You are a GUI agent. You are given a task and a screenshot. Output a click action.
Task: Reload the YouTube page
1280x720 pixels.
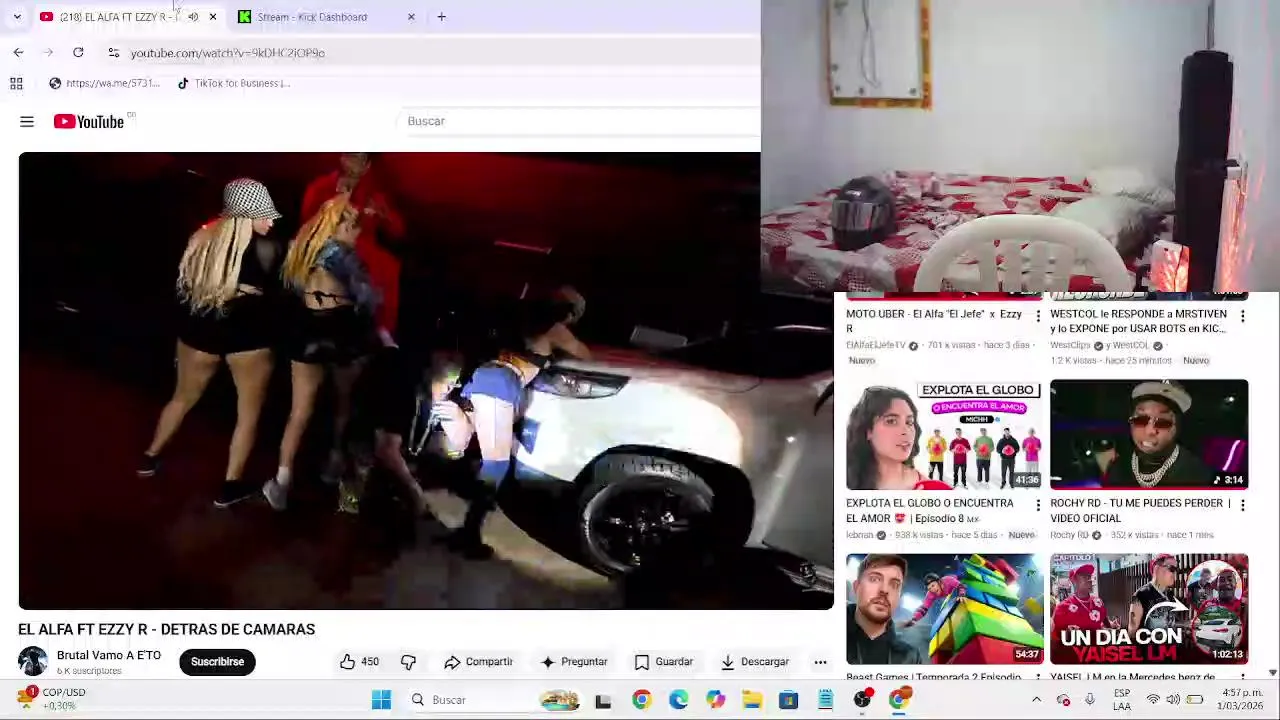coord(78,53)
